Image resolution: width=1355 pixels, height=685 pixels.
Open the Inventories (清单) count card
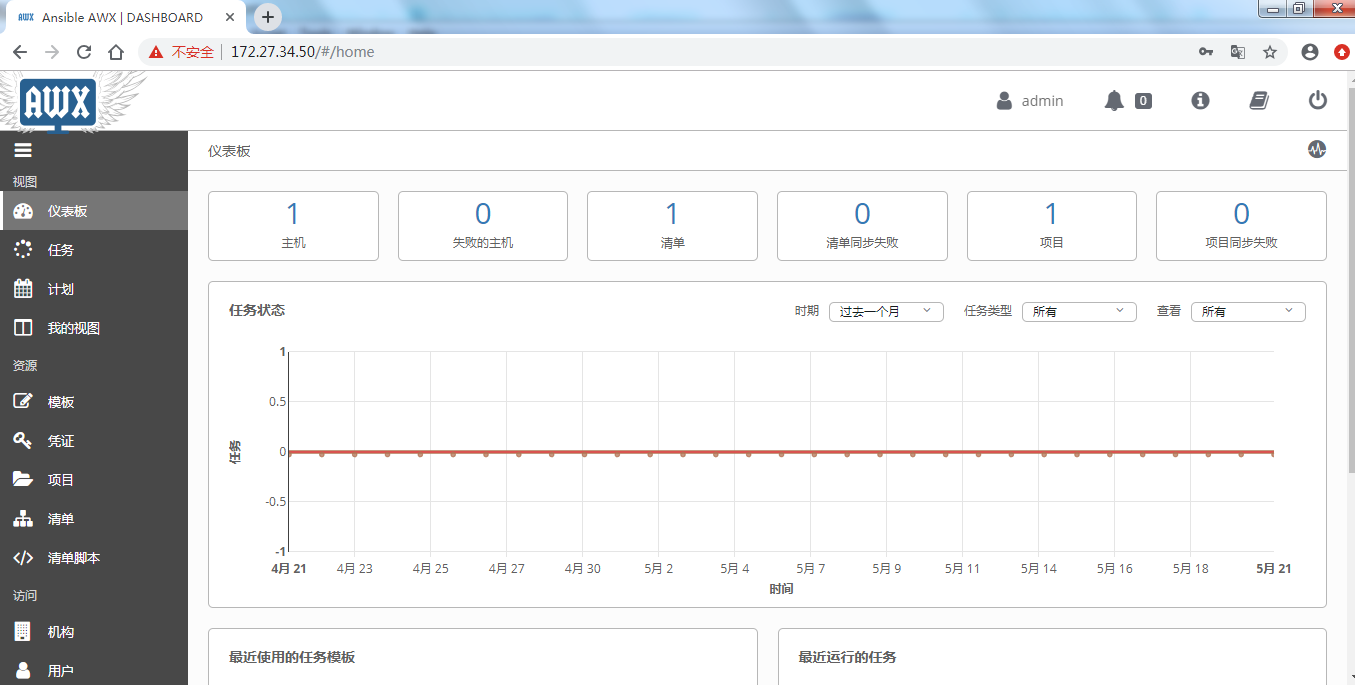click(x=672, y=226)
